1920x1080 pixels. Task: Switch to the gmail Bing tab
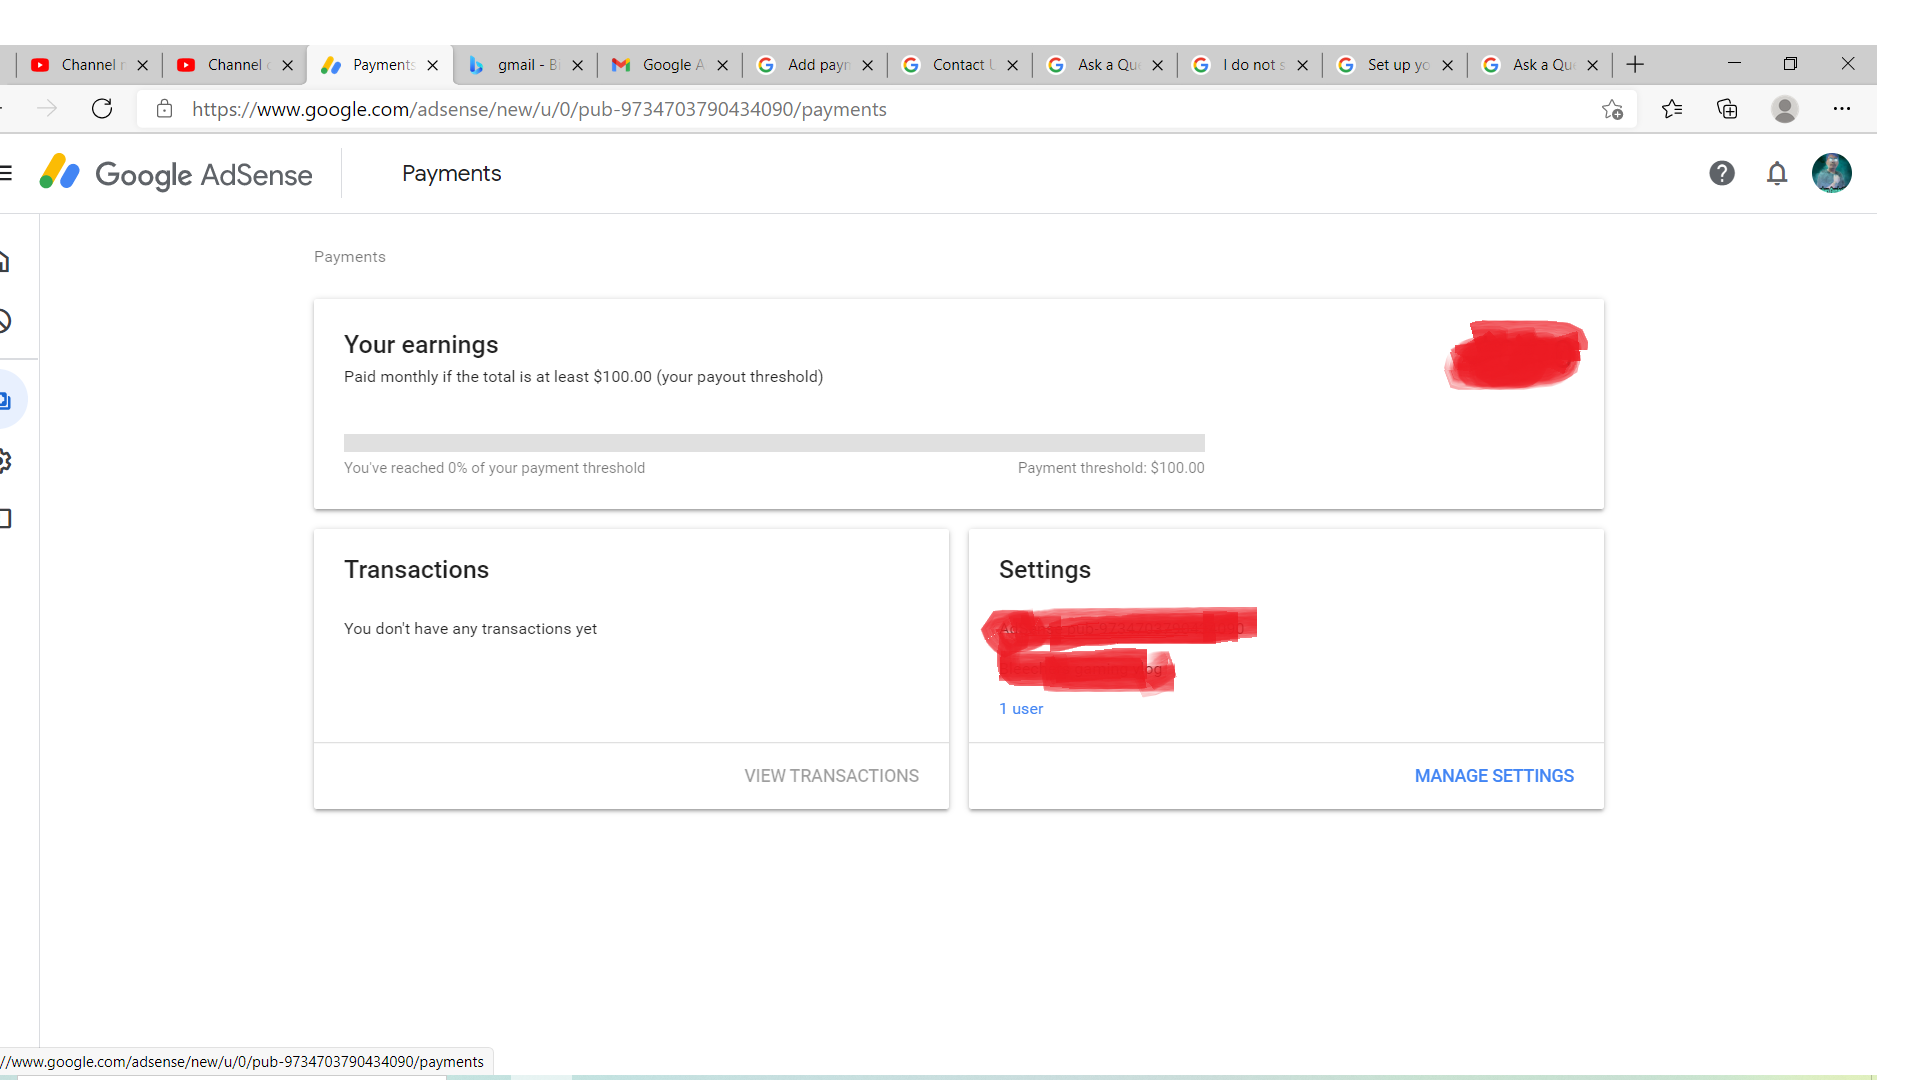pyautogui.click(x=522, y=65)
